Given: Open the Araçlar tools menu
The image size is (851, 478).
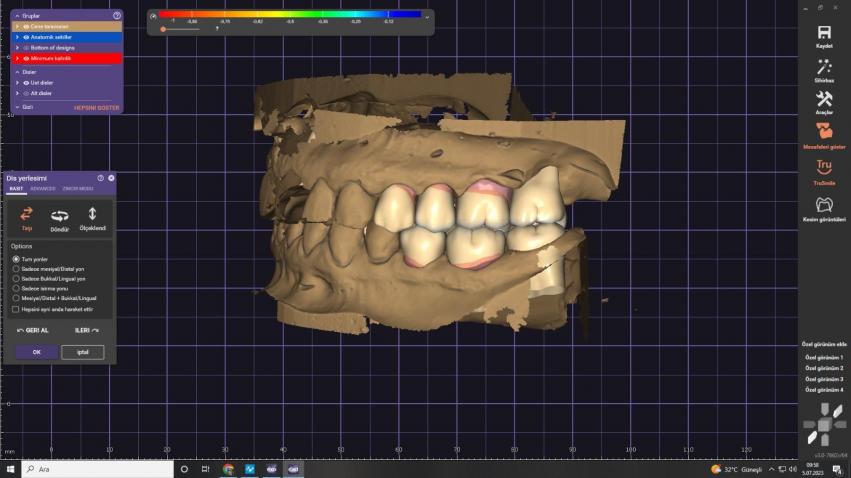Looking at the screenshot, I should pos(824,99).
